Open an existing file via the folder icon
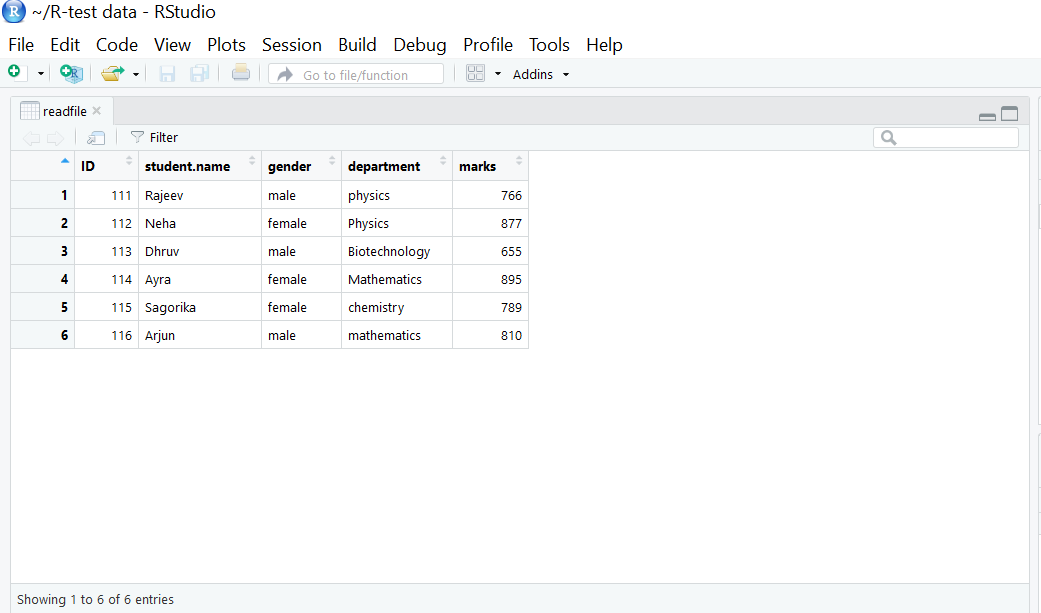The height and width of the screenshot is (613, 1041). click(x=110, y=72)
